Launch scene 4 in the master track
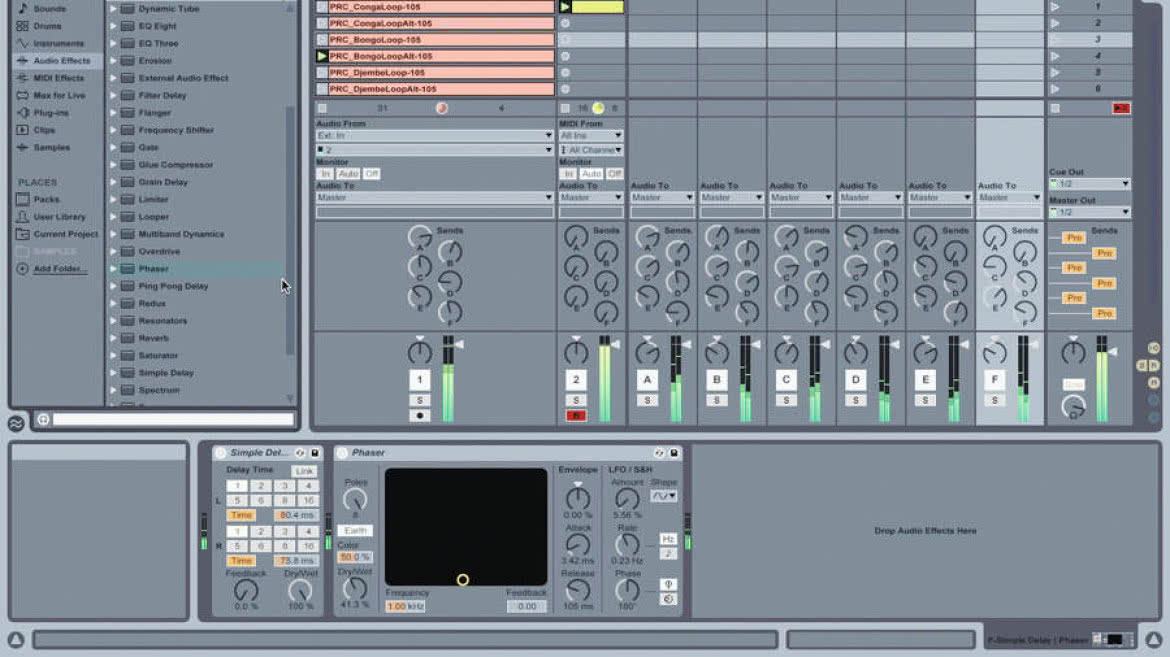 (1055, 56)
